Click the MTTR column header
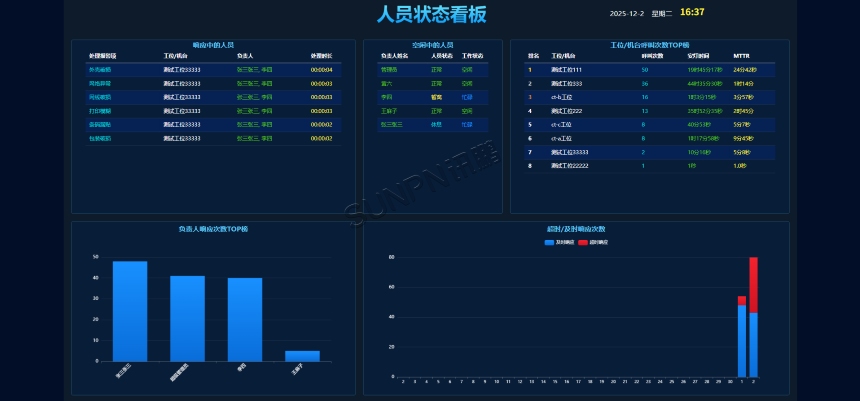This screenshot has width=860, height=401. pyautogui.click(x=741, y=56)
